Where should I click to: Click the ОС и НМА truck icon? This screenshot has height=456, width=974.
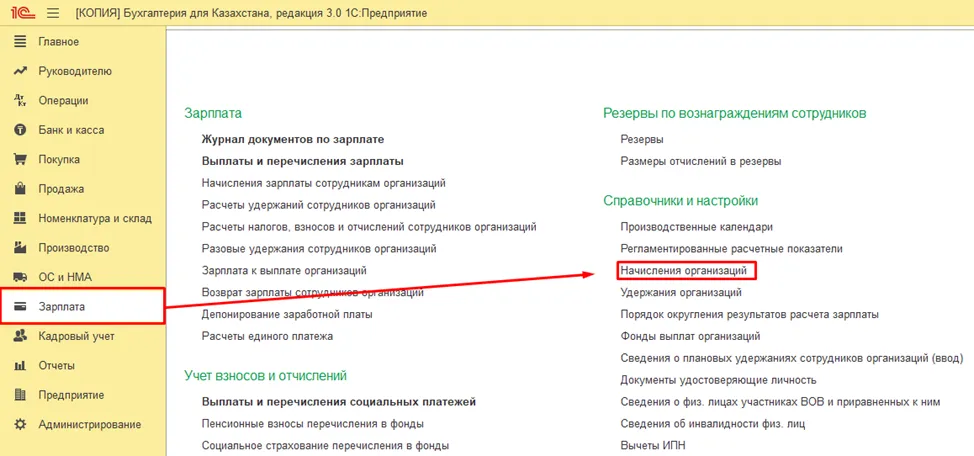[x=20, y=277]
